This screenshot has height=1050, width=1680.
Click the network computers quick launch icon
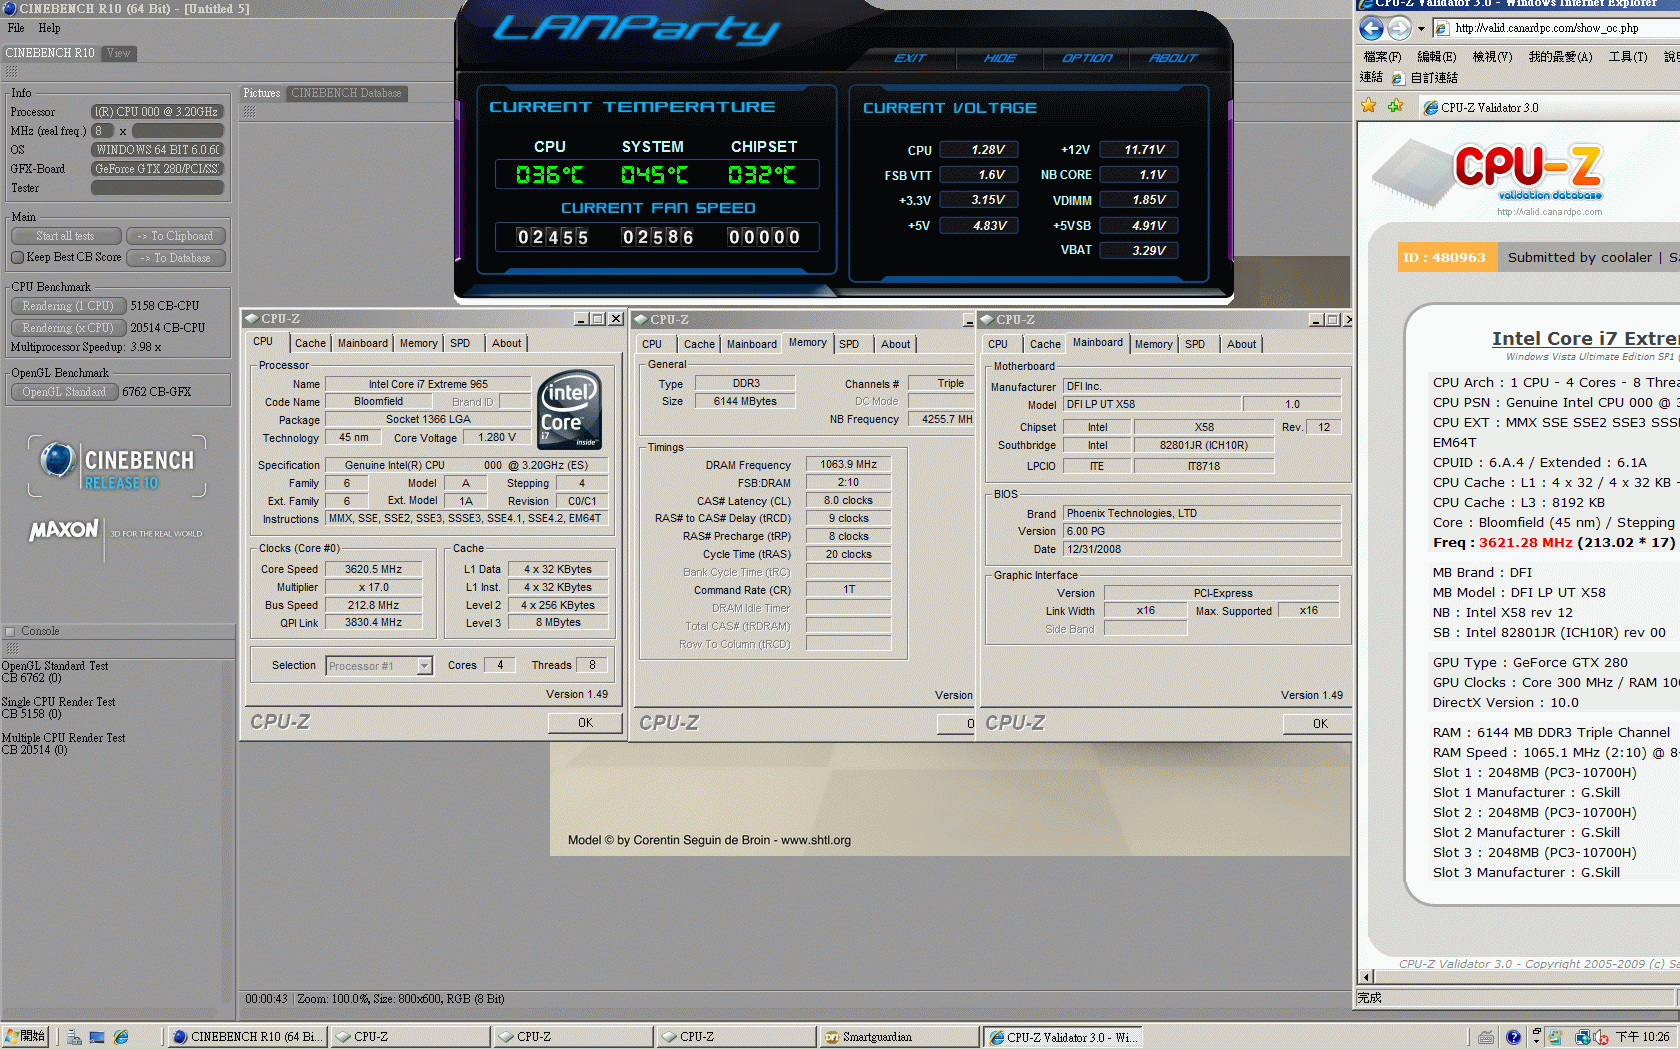74,1037
